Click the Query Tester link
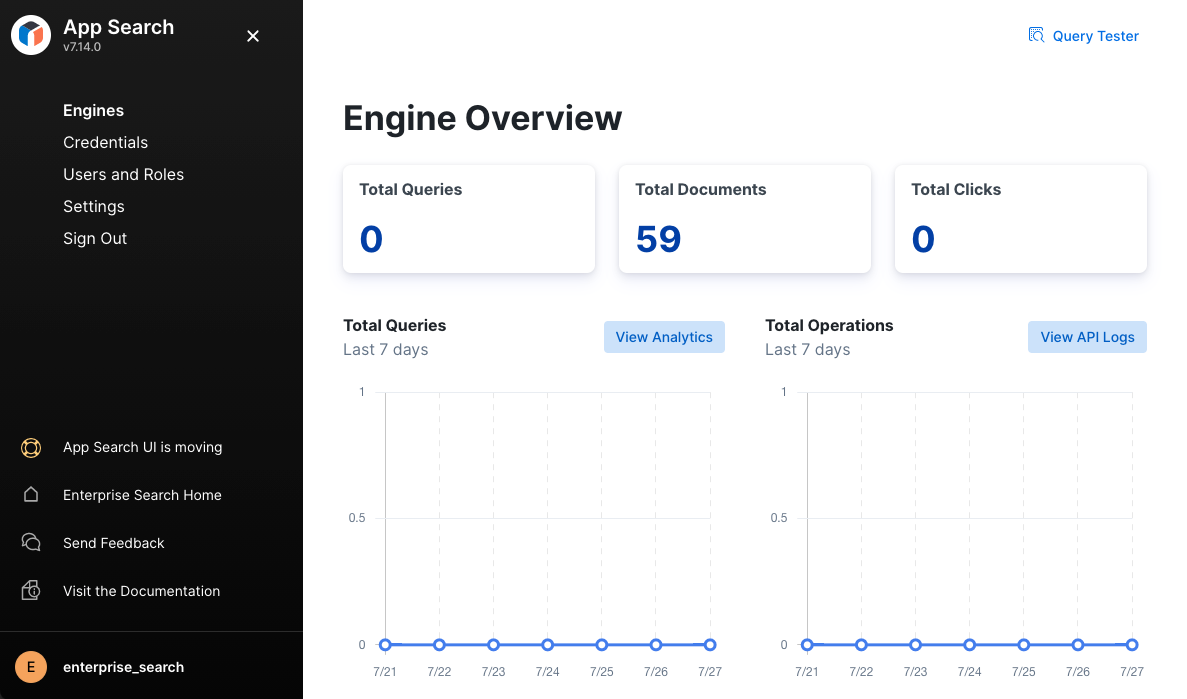Image resolution: width=1187 pixels, height=699 pixels. 1095,35
